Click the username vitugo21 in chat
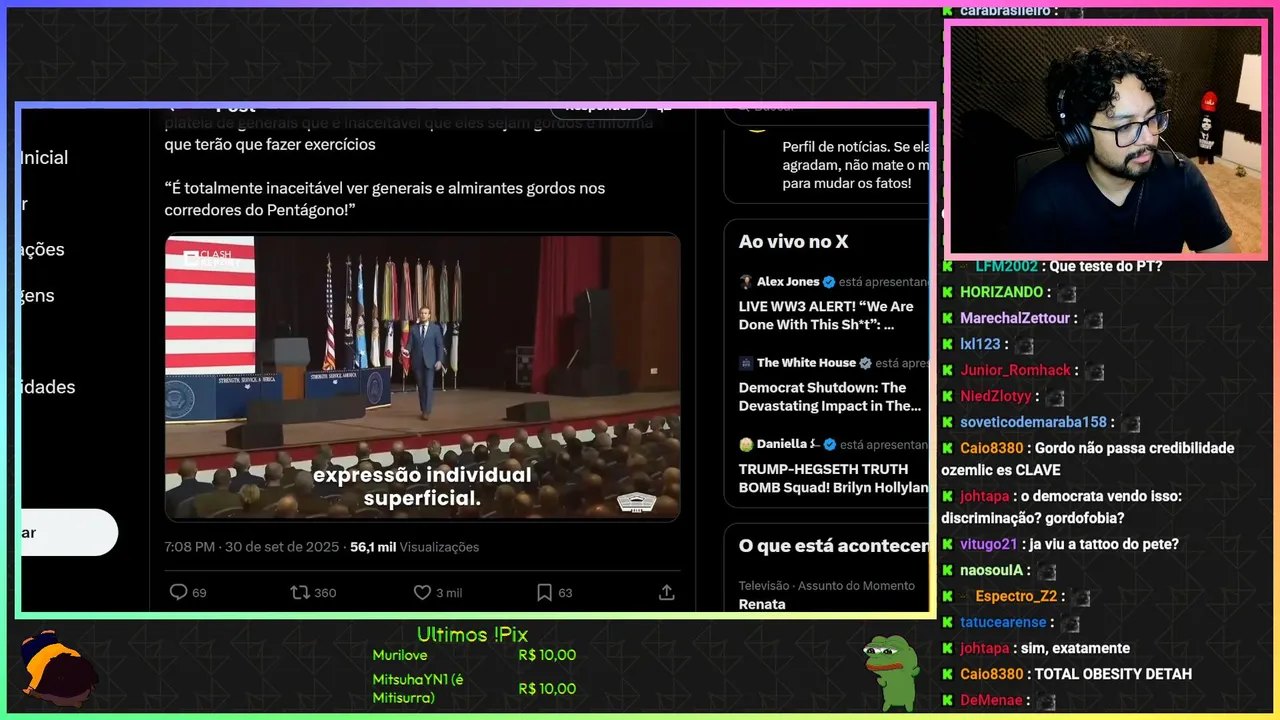The image size is (1280, 720). pyautogui.click(x=989, y=544)
